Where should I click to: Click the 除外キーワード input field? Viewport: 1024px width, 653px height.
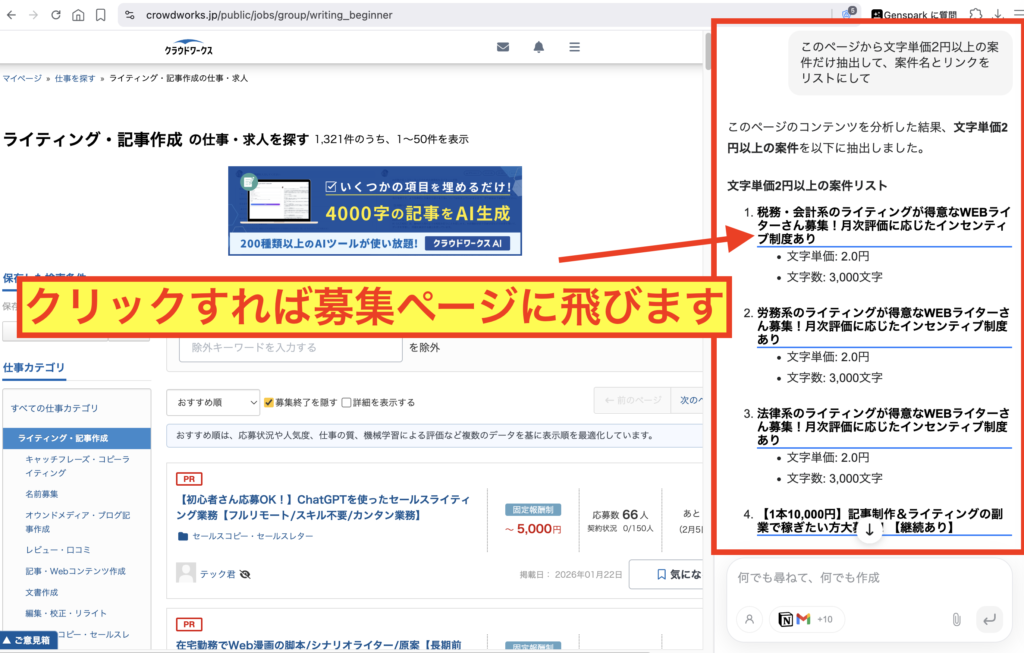(x=290, y=347)
